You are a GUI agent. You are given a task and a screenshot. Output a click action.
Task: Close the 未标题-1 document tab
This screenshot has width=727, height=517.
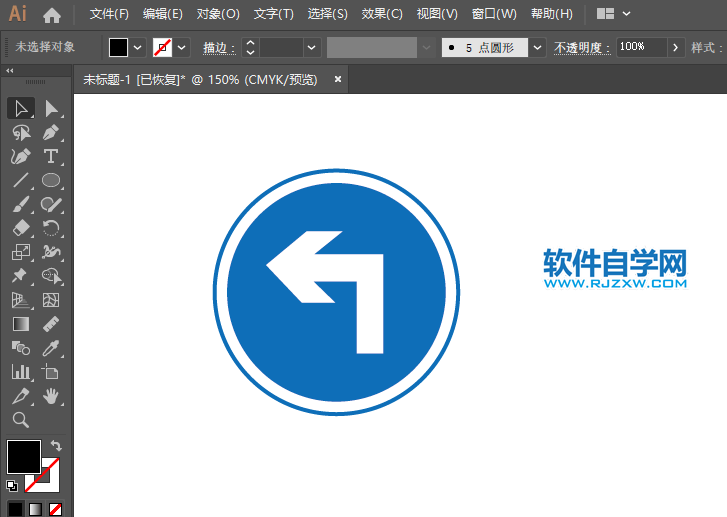(x=338, y=79)
